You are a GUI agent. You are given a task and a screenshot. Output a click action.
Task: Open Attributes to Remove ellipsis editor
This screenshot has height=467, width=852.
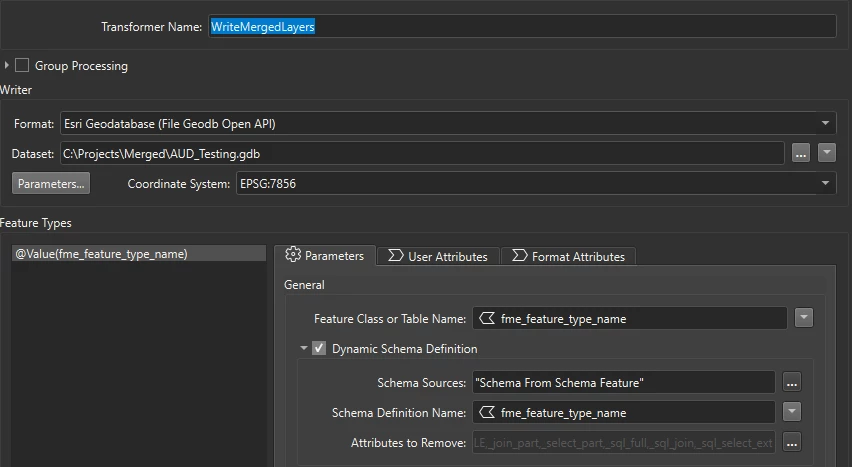pyautogui.click(x=792, y=443)
